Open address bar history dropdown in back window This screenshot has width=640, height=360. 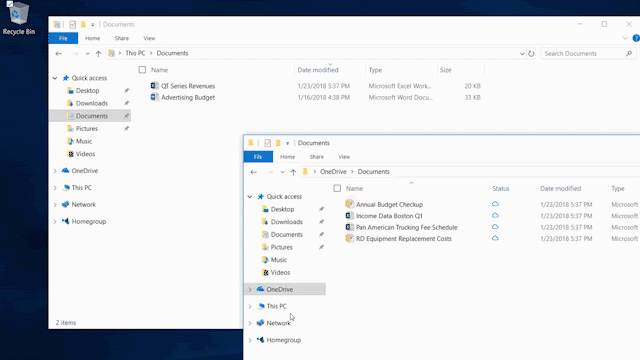click(x=522, y=53)
